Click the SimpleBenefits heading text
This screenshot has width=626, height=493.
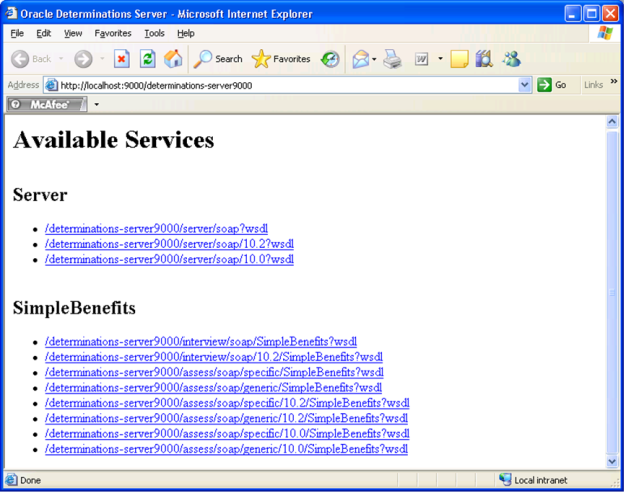[x=74, y=308]
